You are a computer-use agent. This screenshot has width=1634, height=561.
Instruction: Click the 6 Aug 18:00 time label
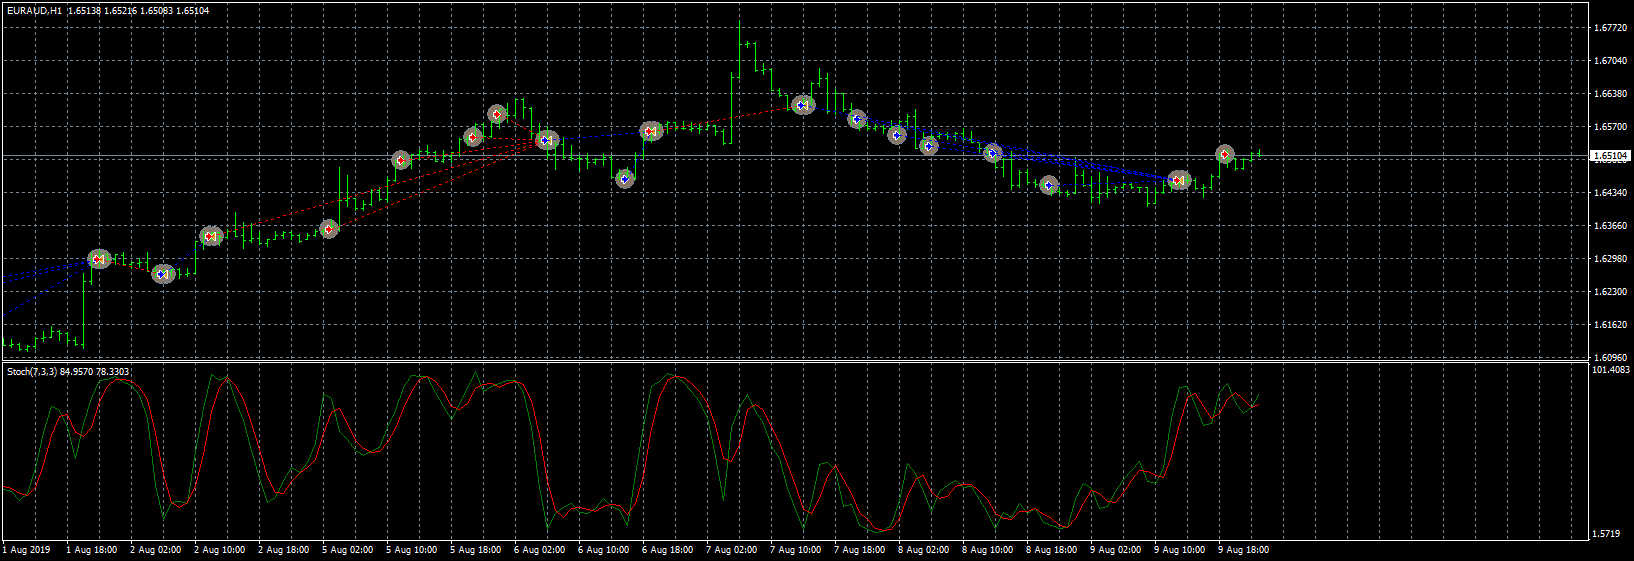[x=668, y=550]
